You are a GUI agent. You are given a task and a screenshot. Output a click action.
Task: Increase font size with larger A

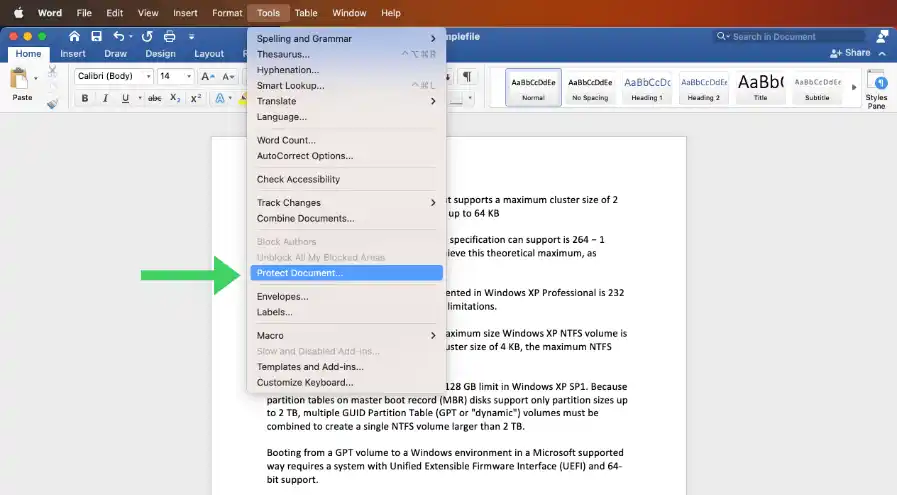click(208, 76)
